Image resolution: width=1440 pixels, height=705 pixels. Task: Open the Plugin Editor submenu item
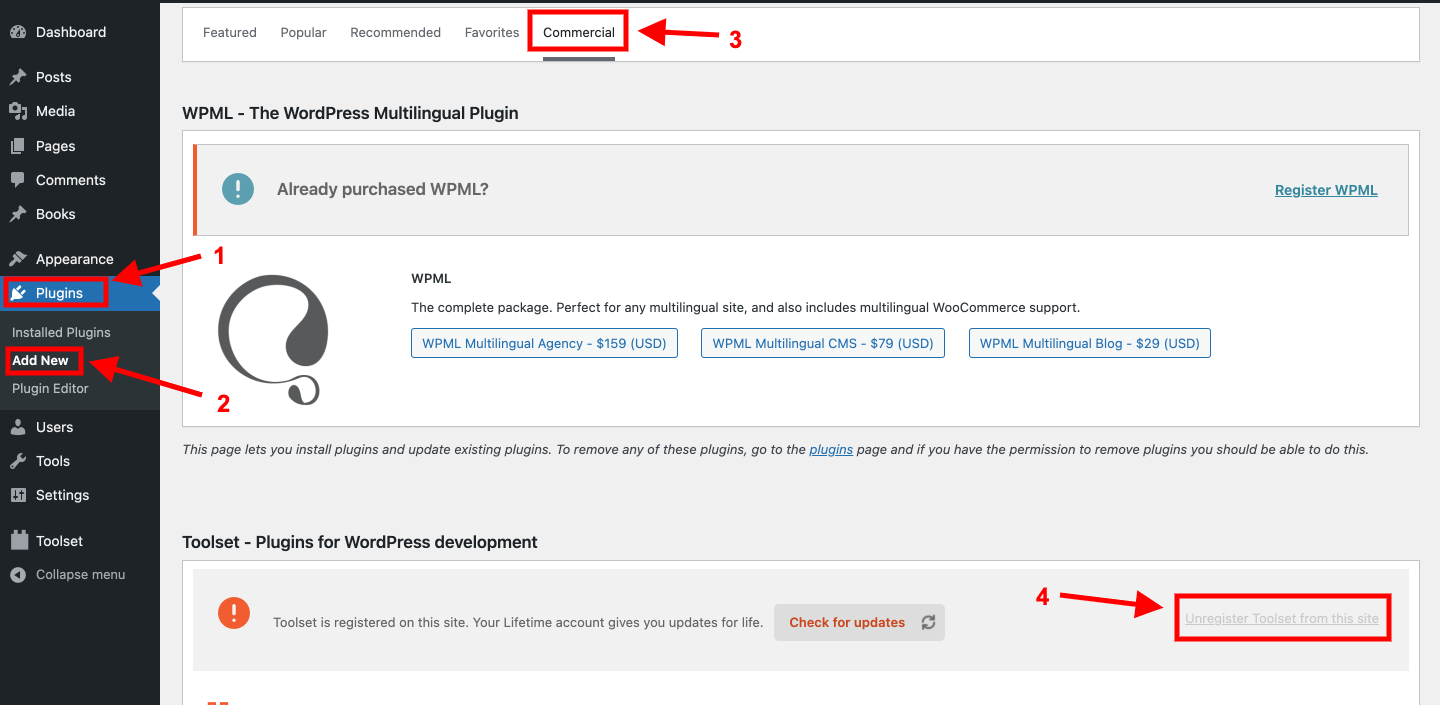point(50,388)
